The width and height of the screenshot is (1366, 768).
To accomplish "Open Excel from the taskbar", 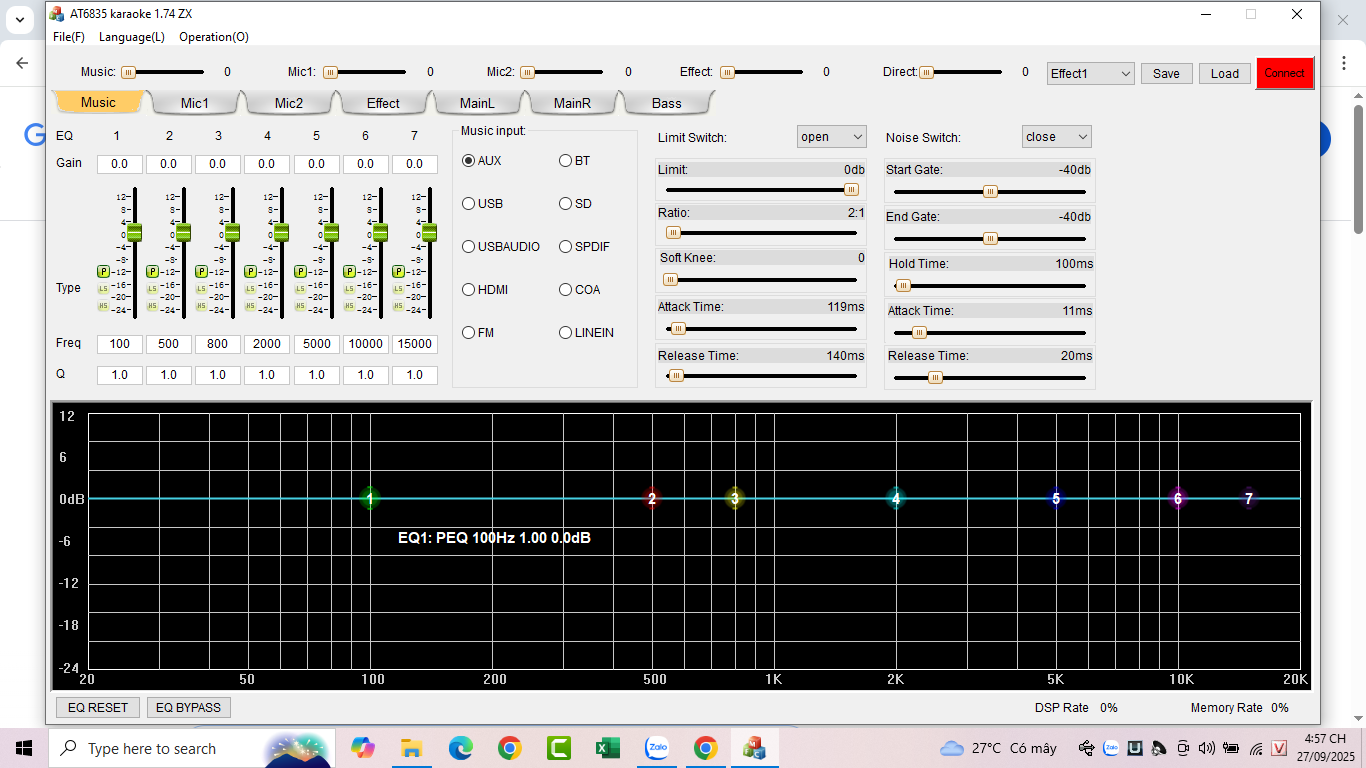I will (607, 748).
